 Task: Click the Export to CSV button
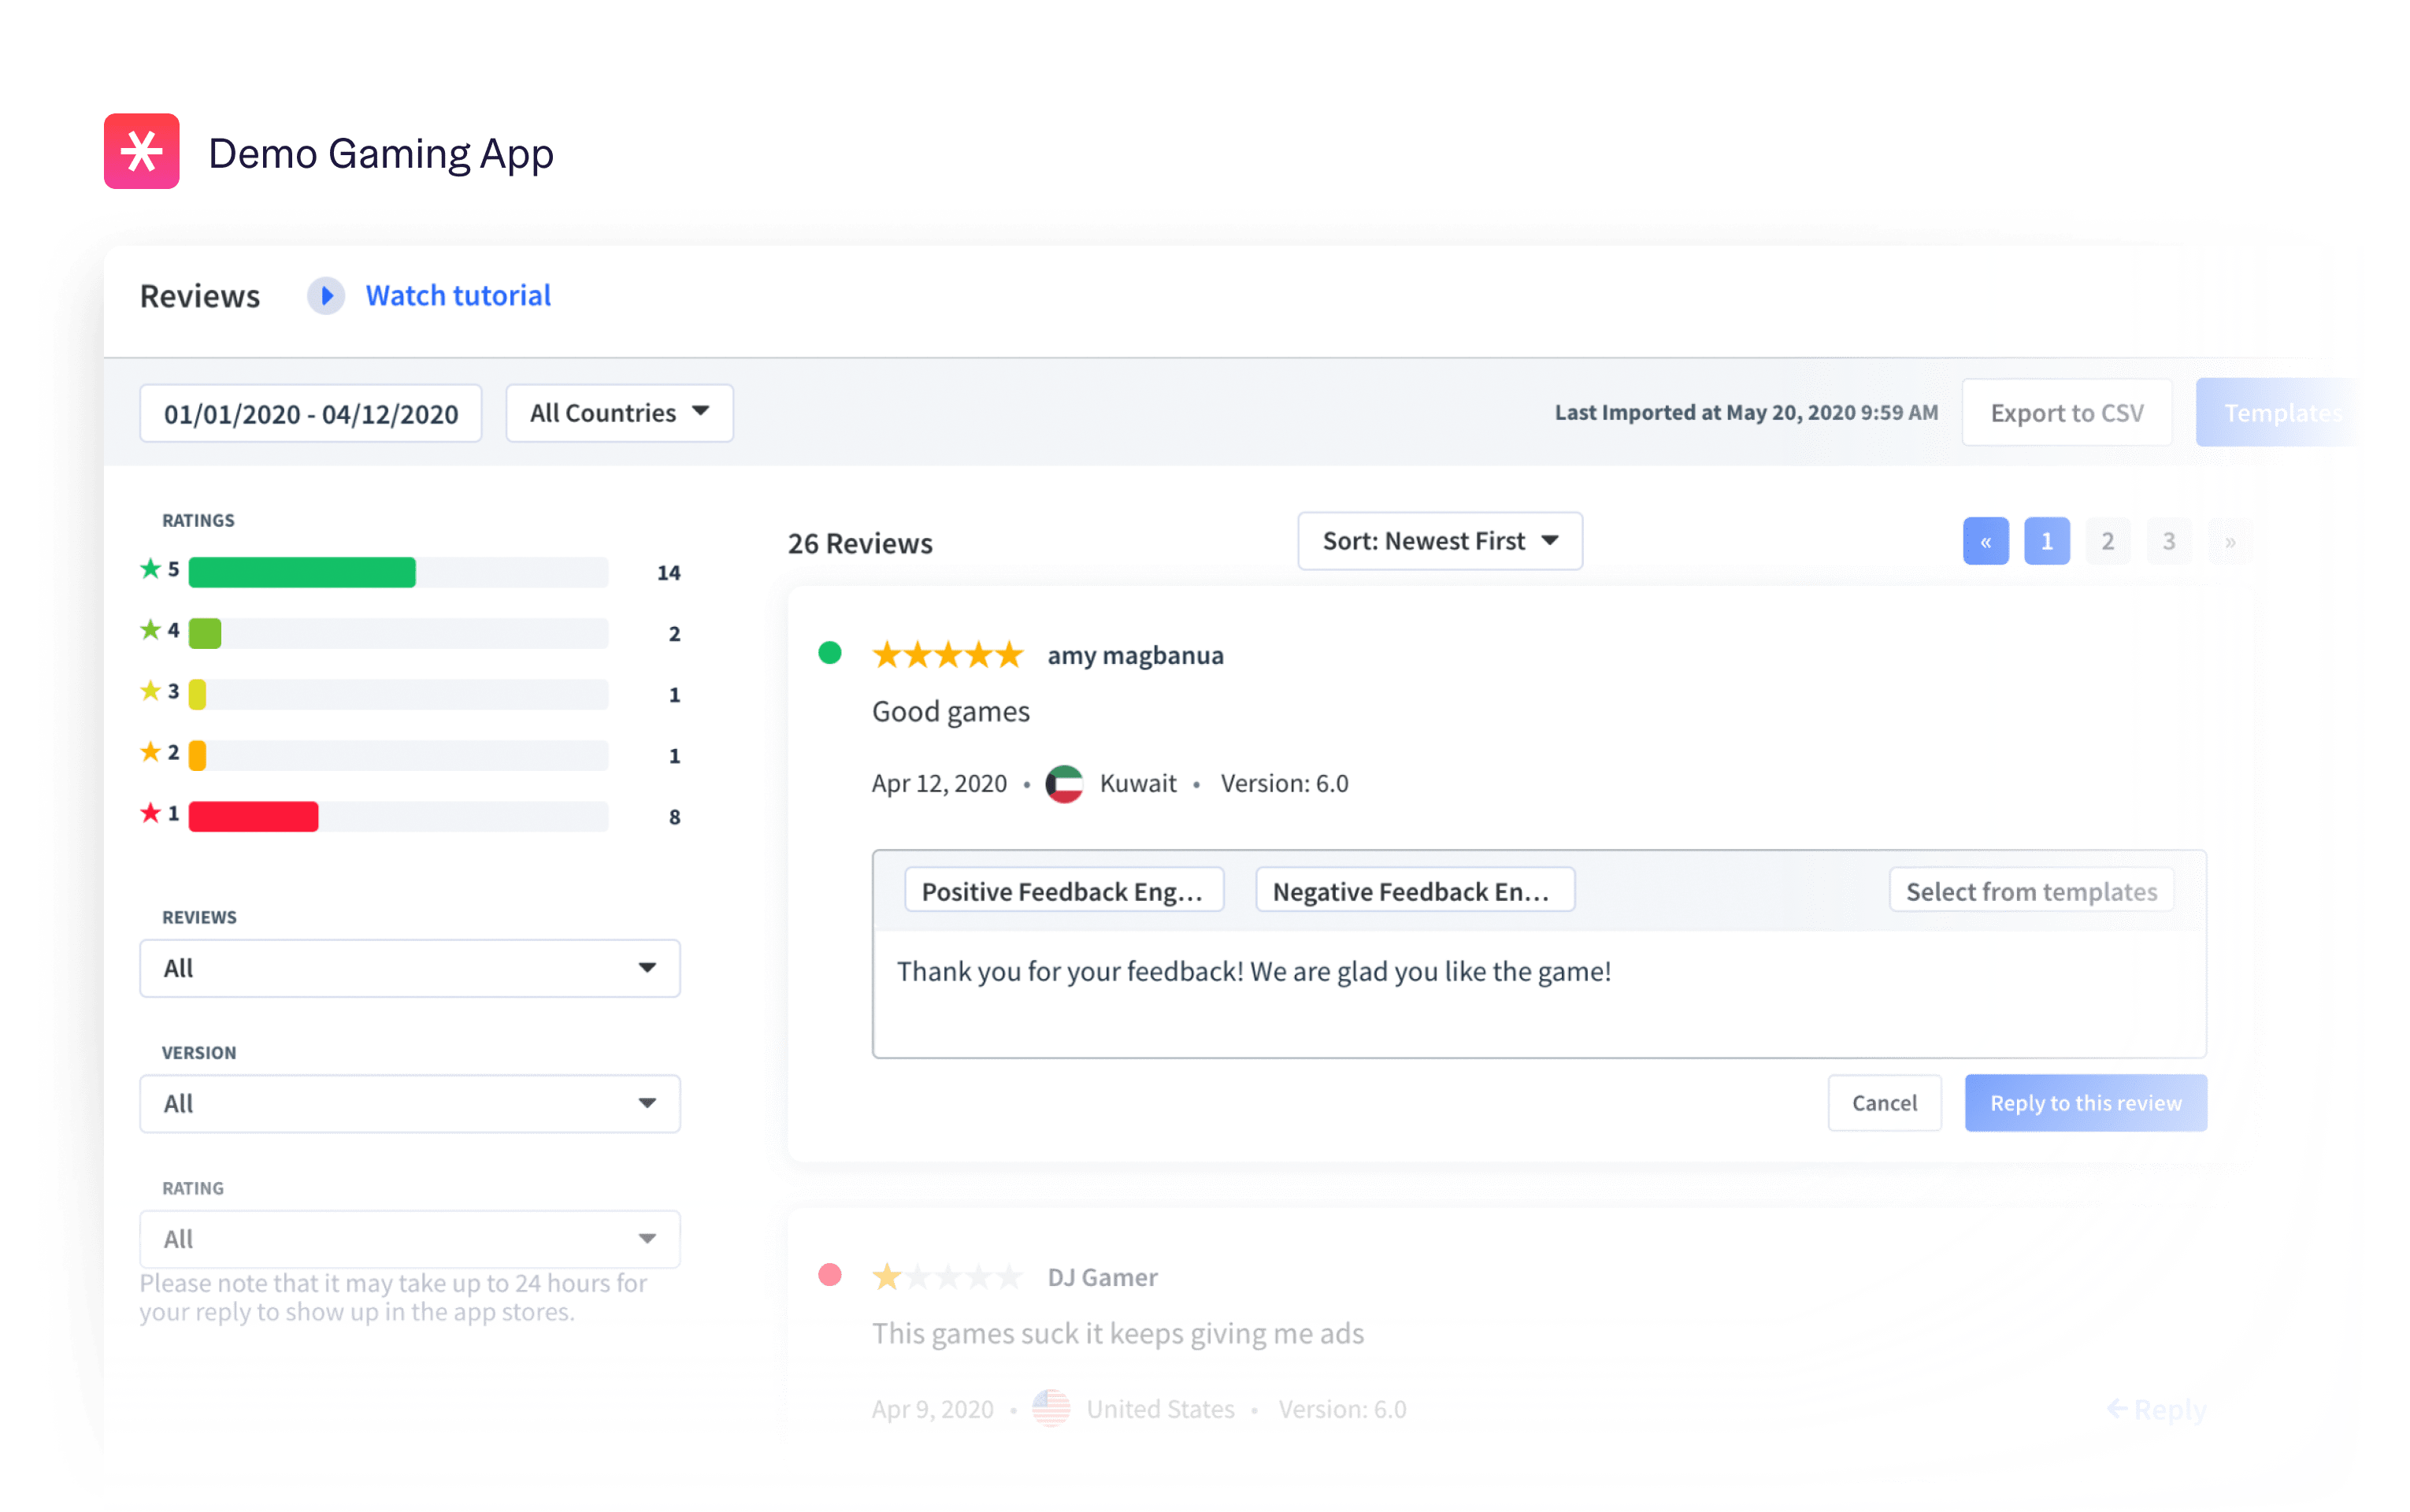2066,413
